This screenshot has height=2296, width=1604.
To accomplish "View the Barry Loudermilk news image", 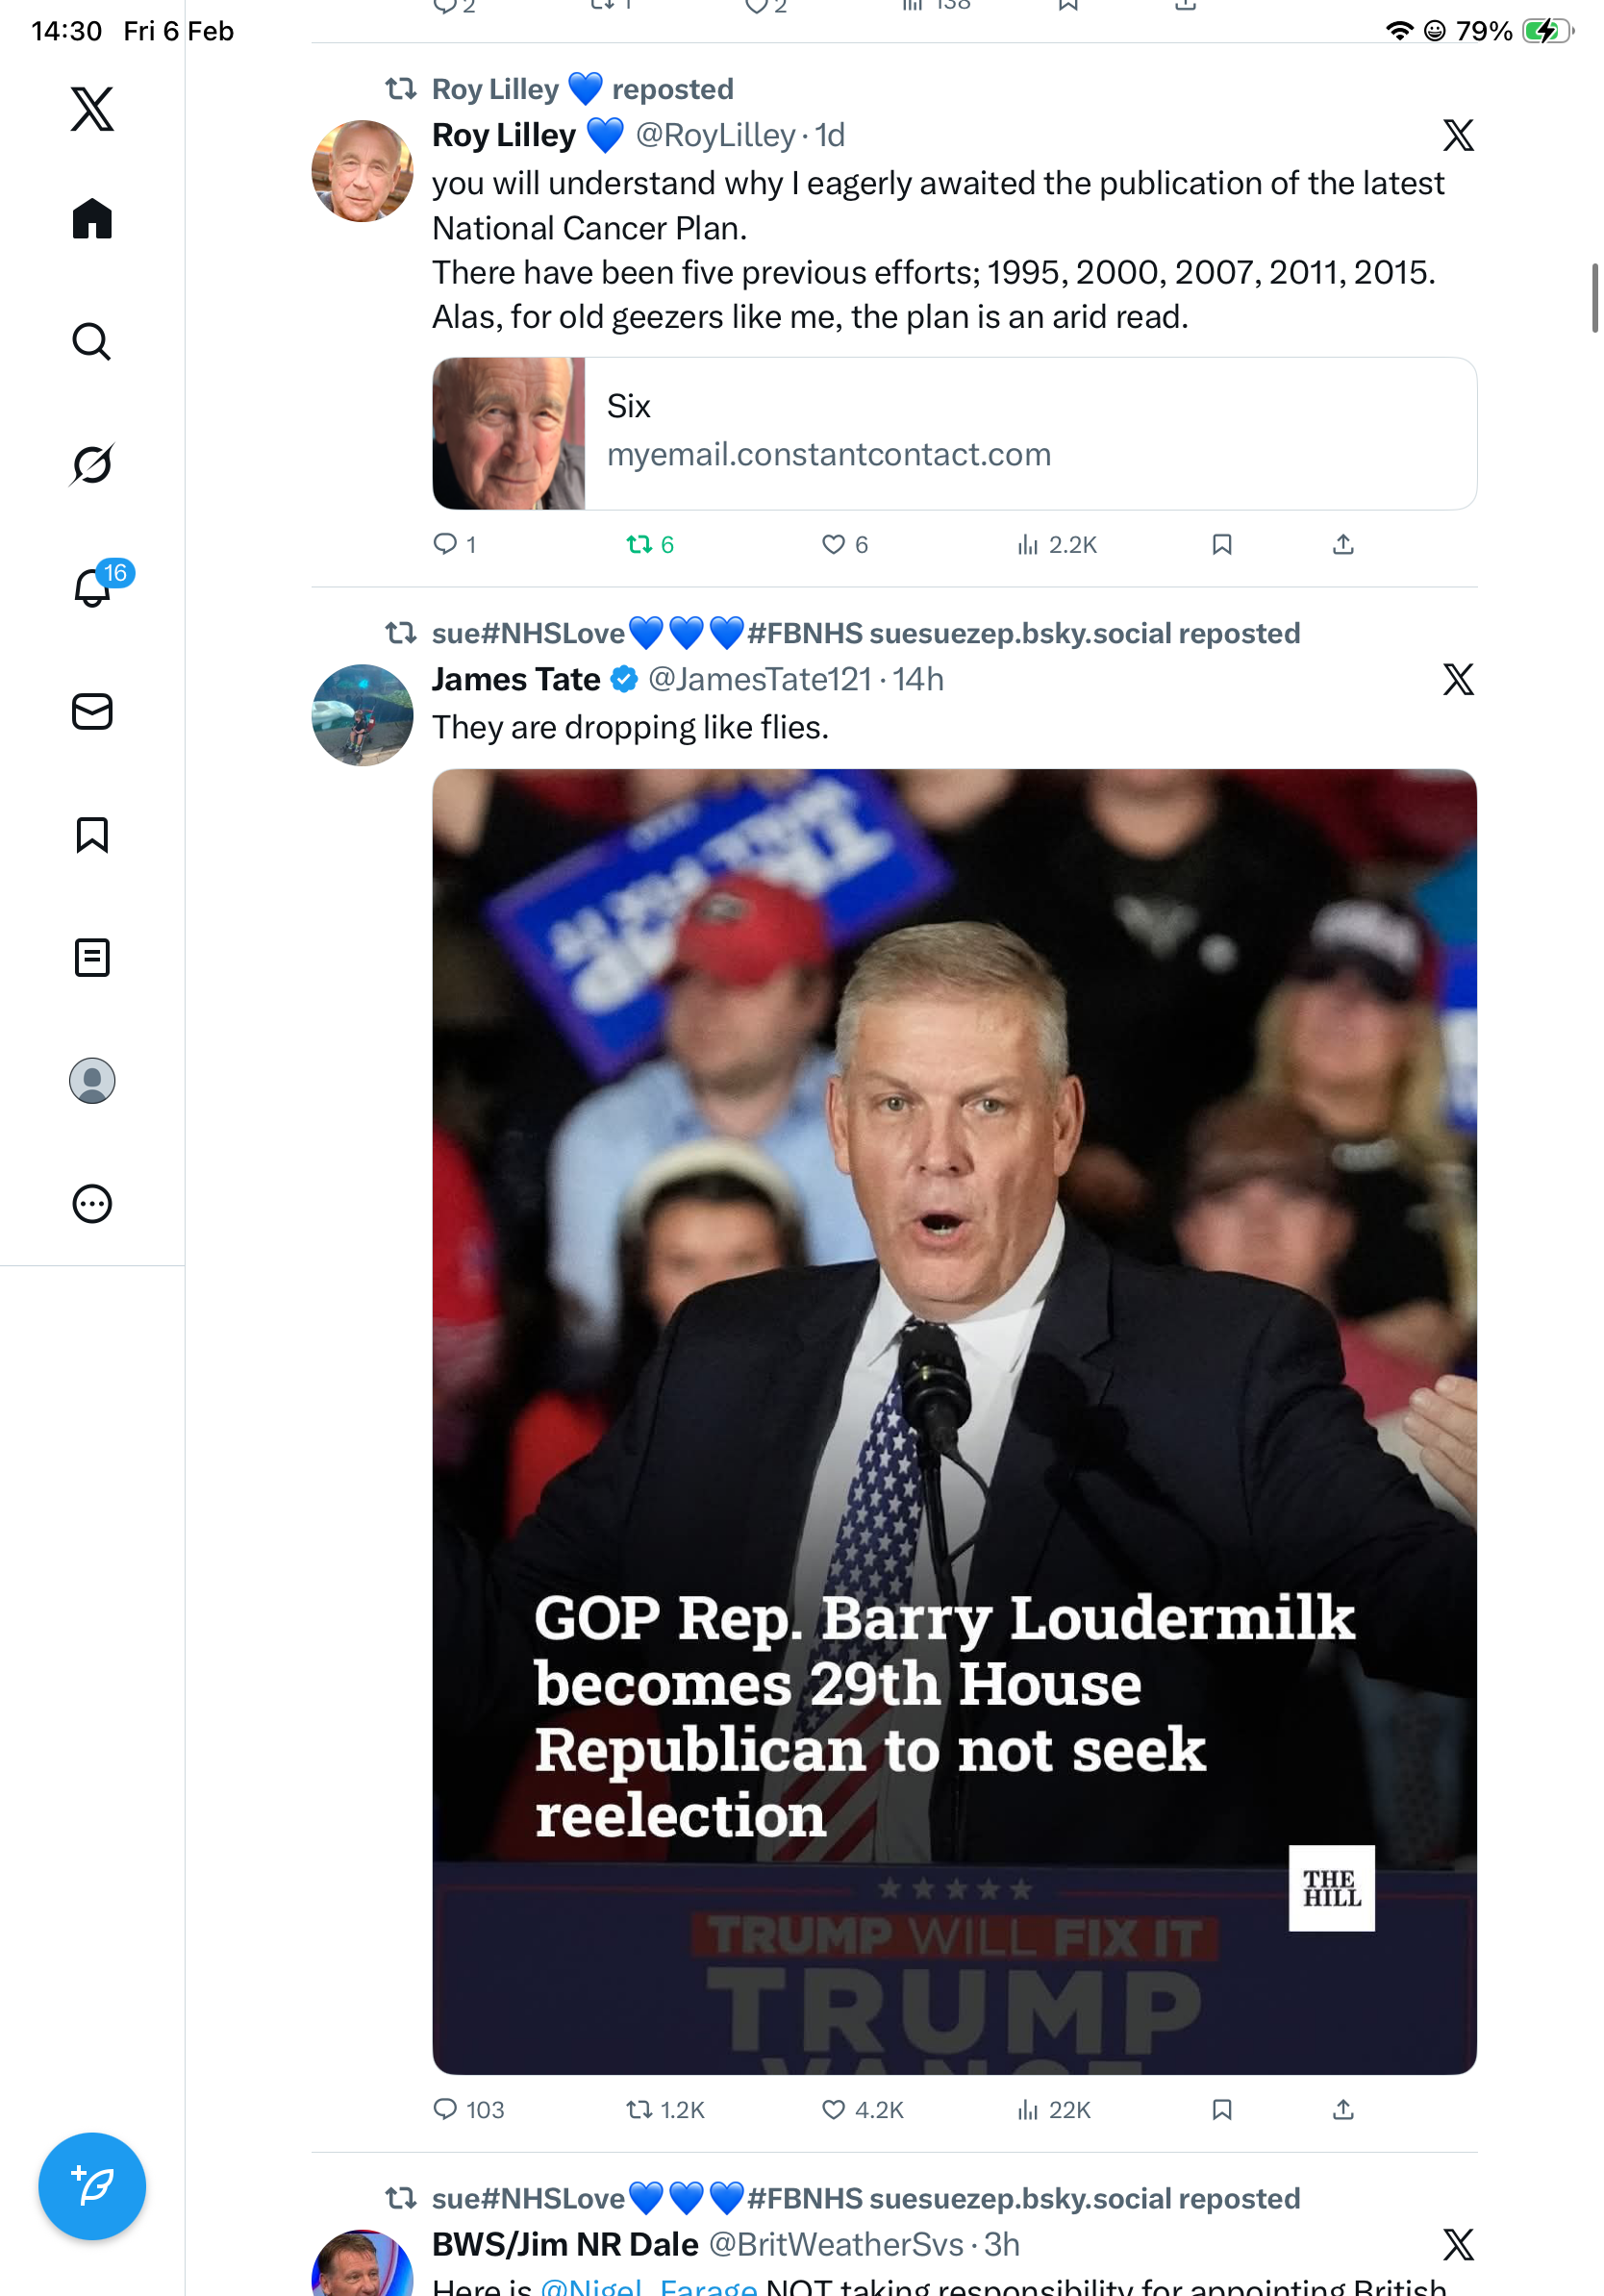I will pos(954,1420).
